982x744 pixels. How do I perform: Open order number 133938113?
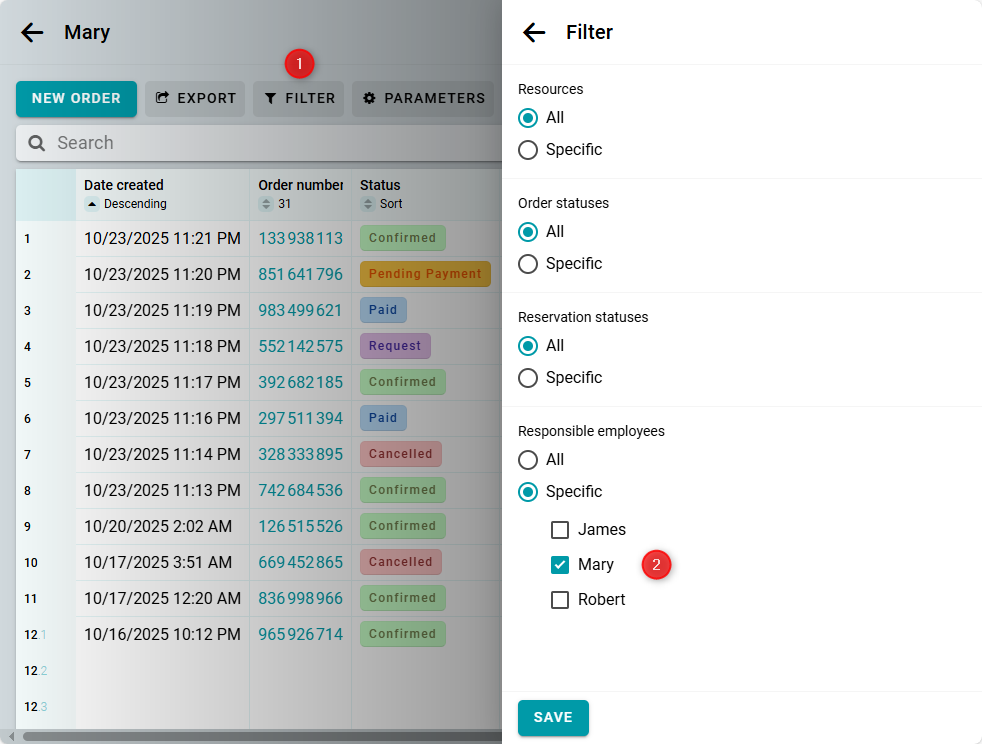pos(300,239)
